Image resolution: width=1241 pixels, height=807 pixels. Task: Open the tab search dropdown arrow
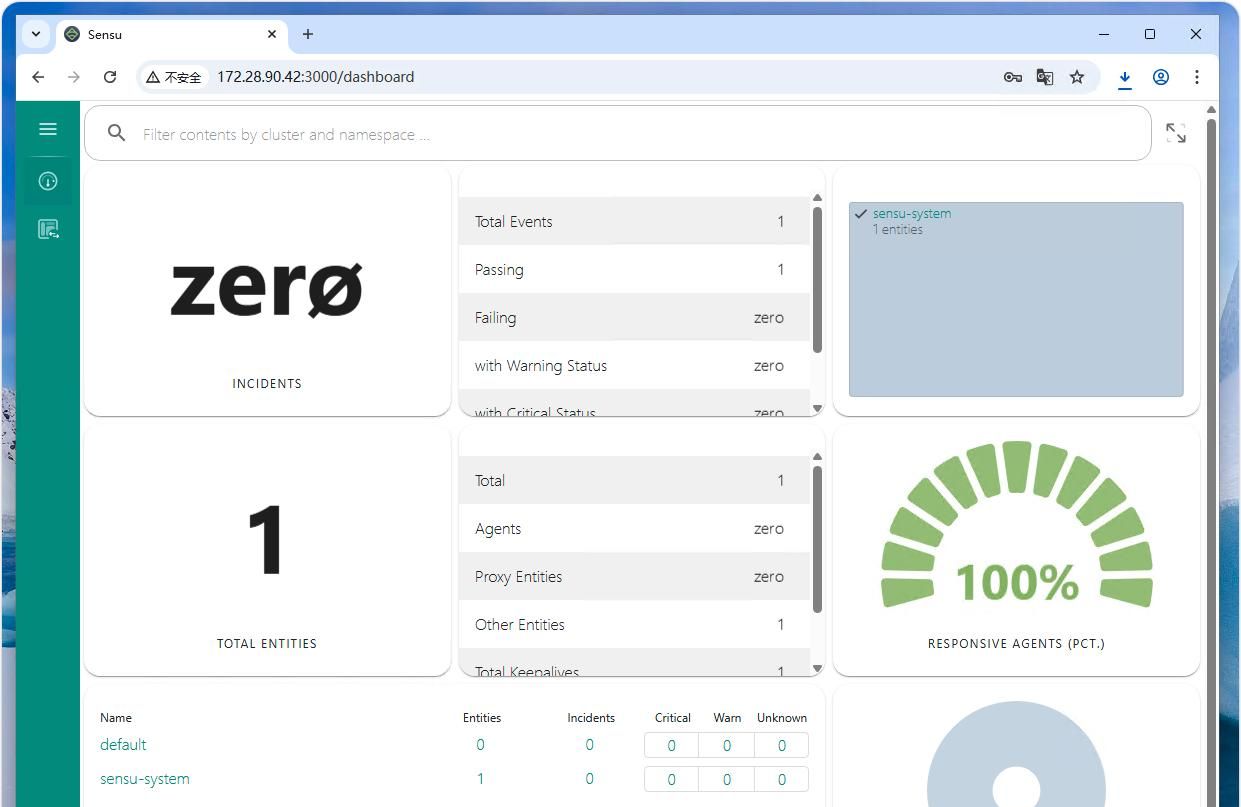36,34
